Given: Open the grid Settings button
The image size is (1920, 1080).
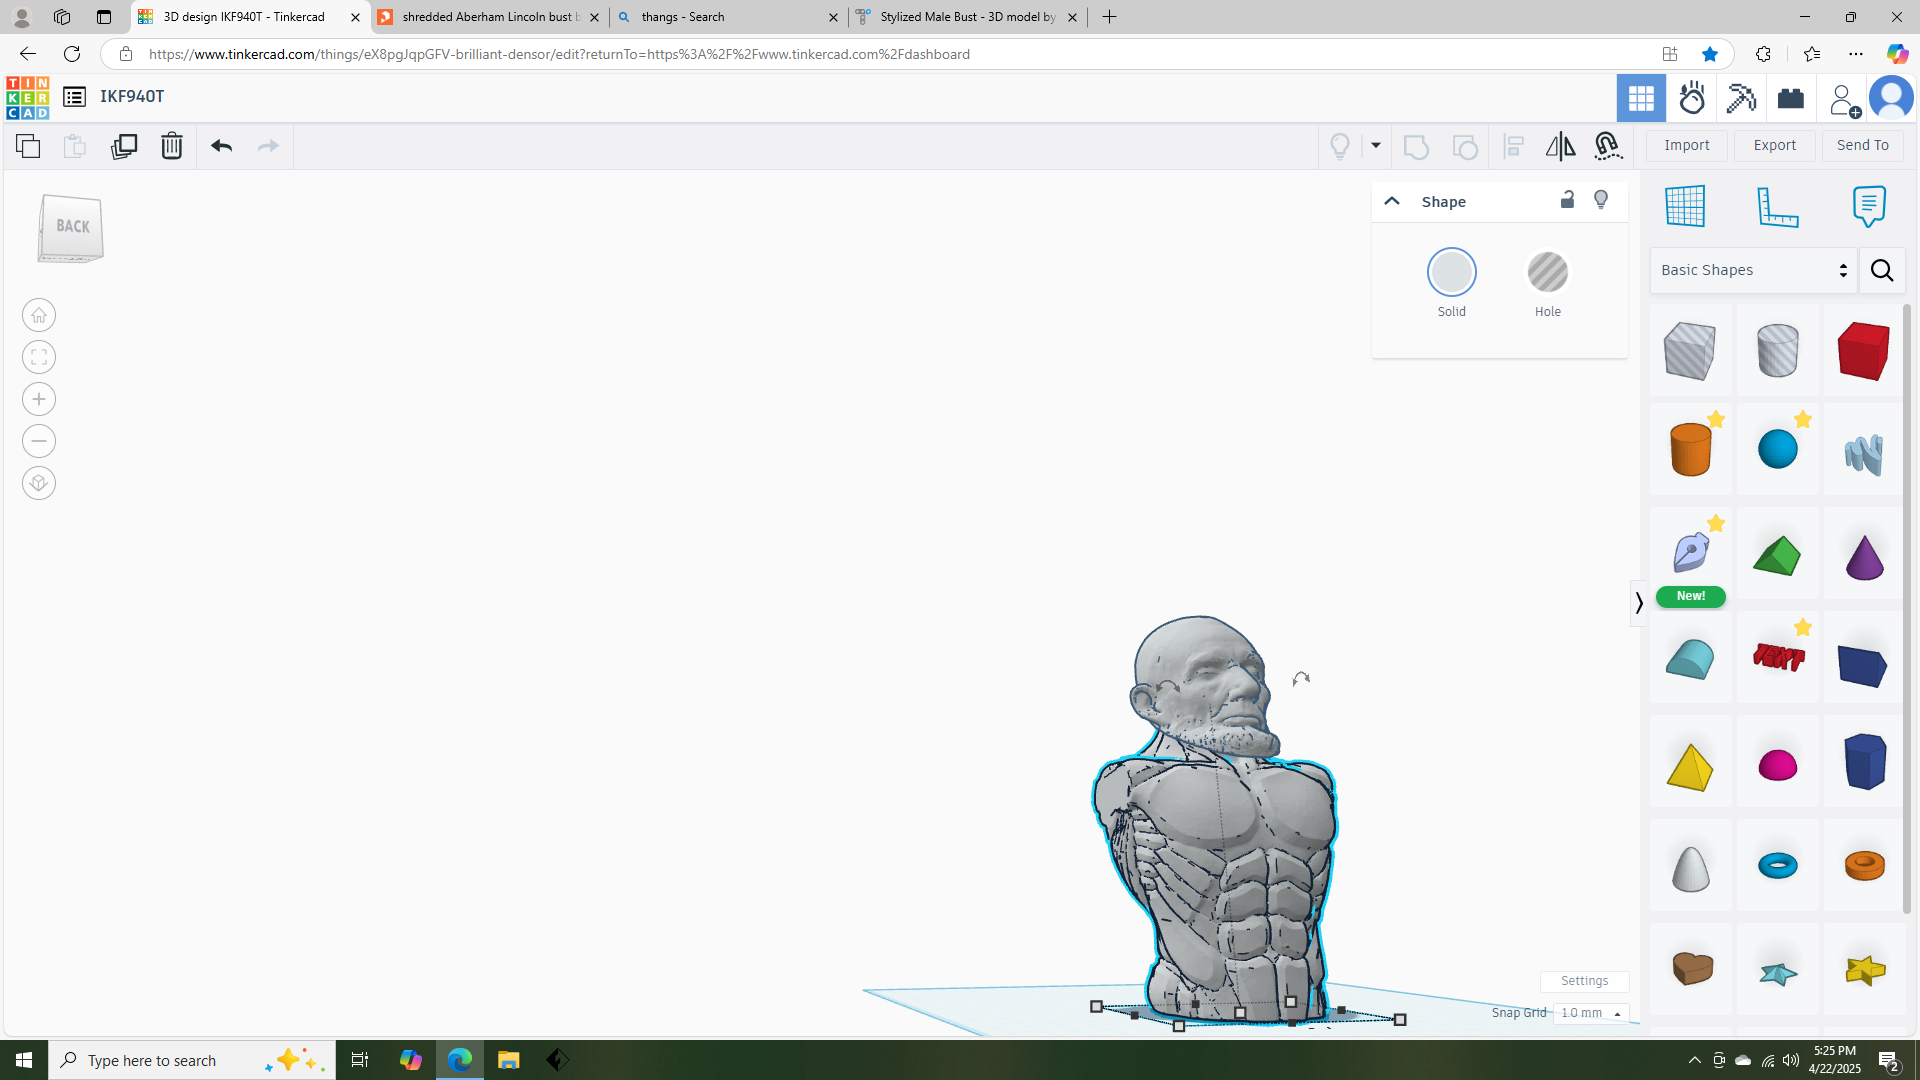Looking at the screenshot, I should coord(1585,981).
